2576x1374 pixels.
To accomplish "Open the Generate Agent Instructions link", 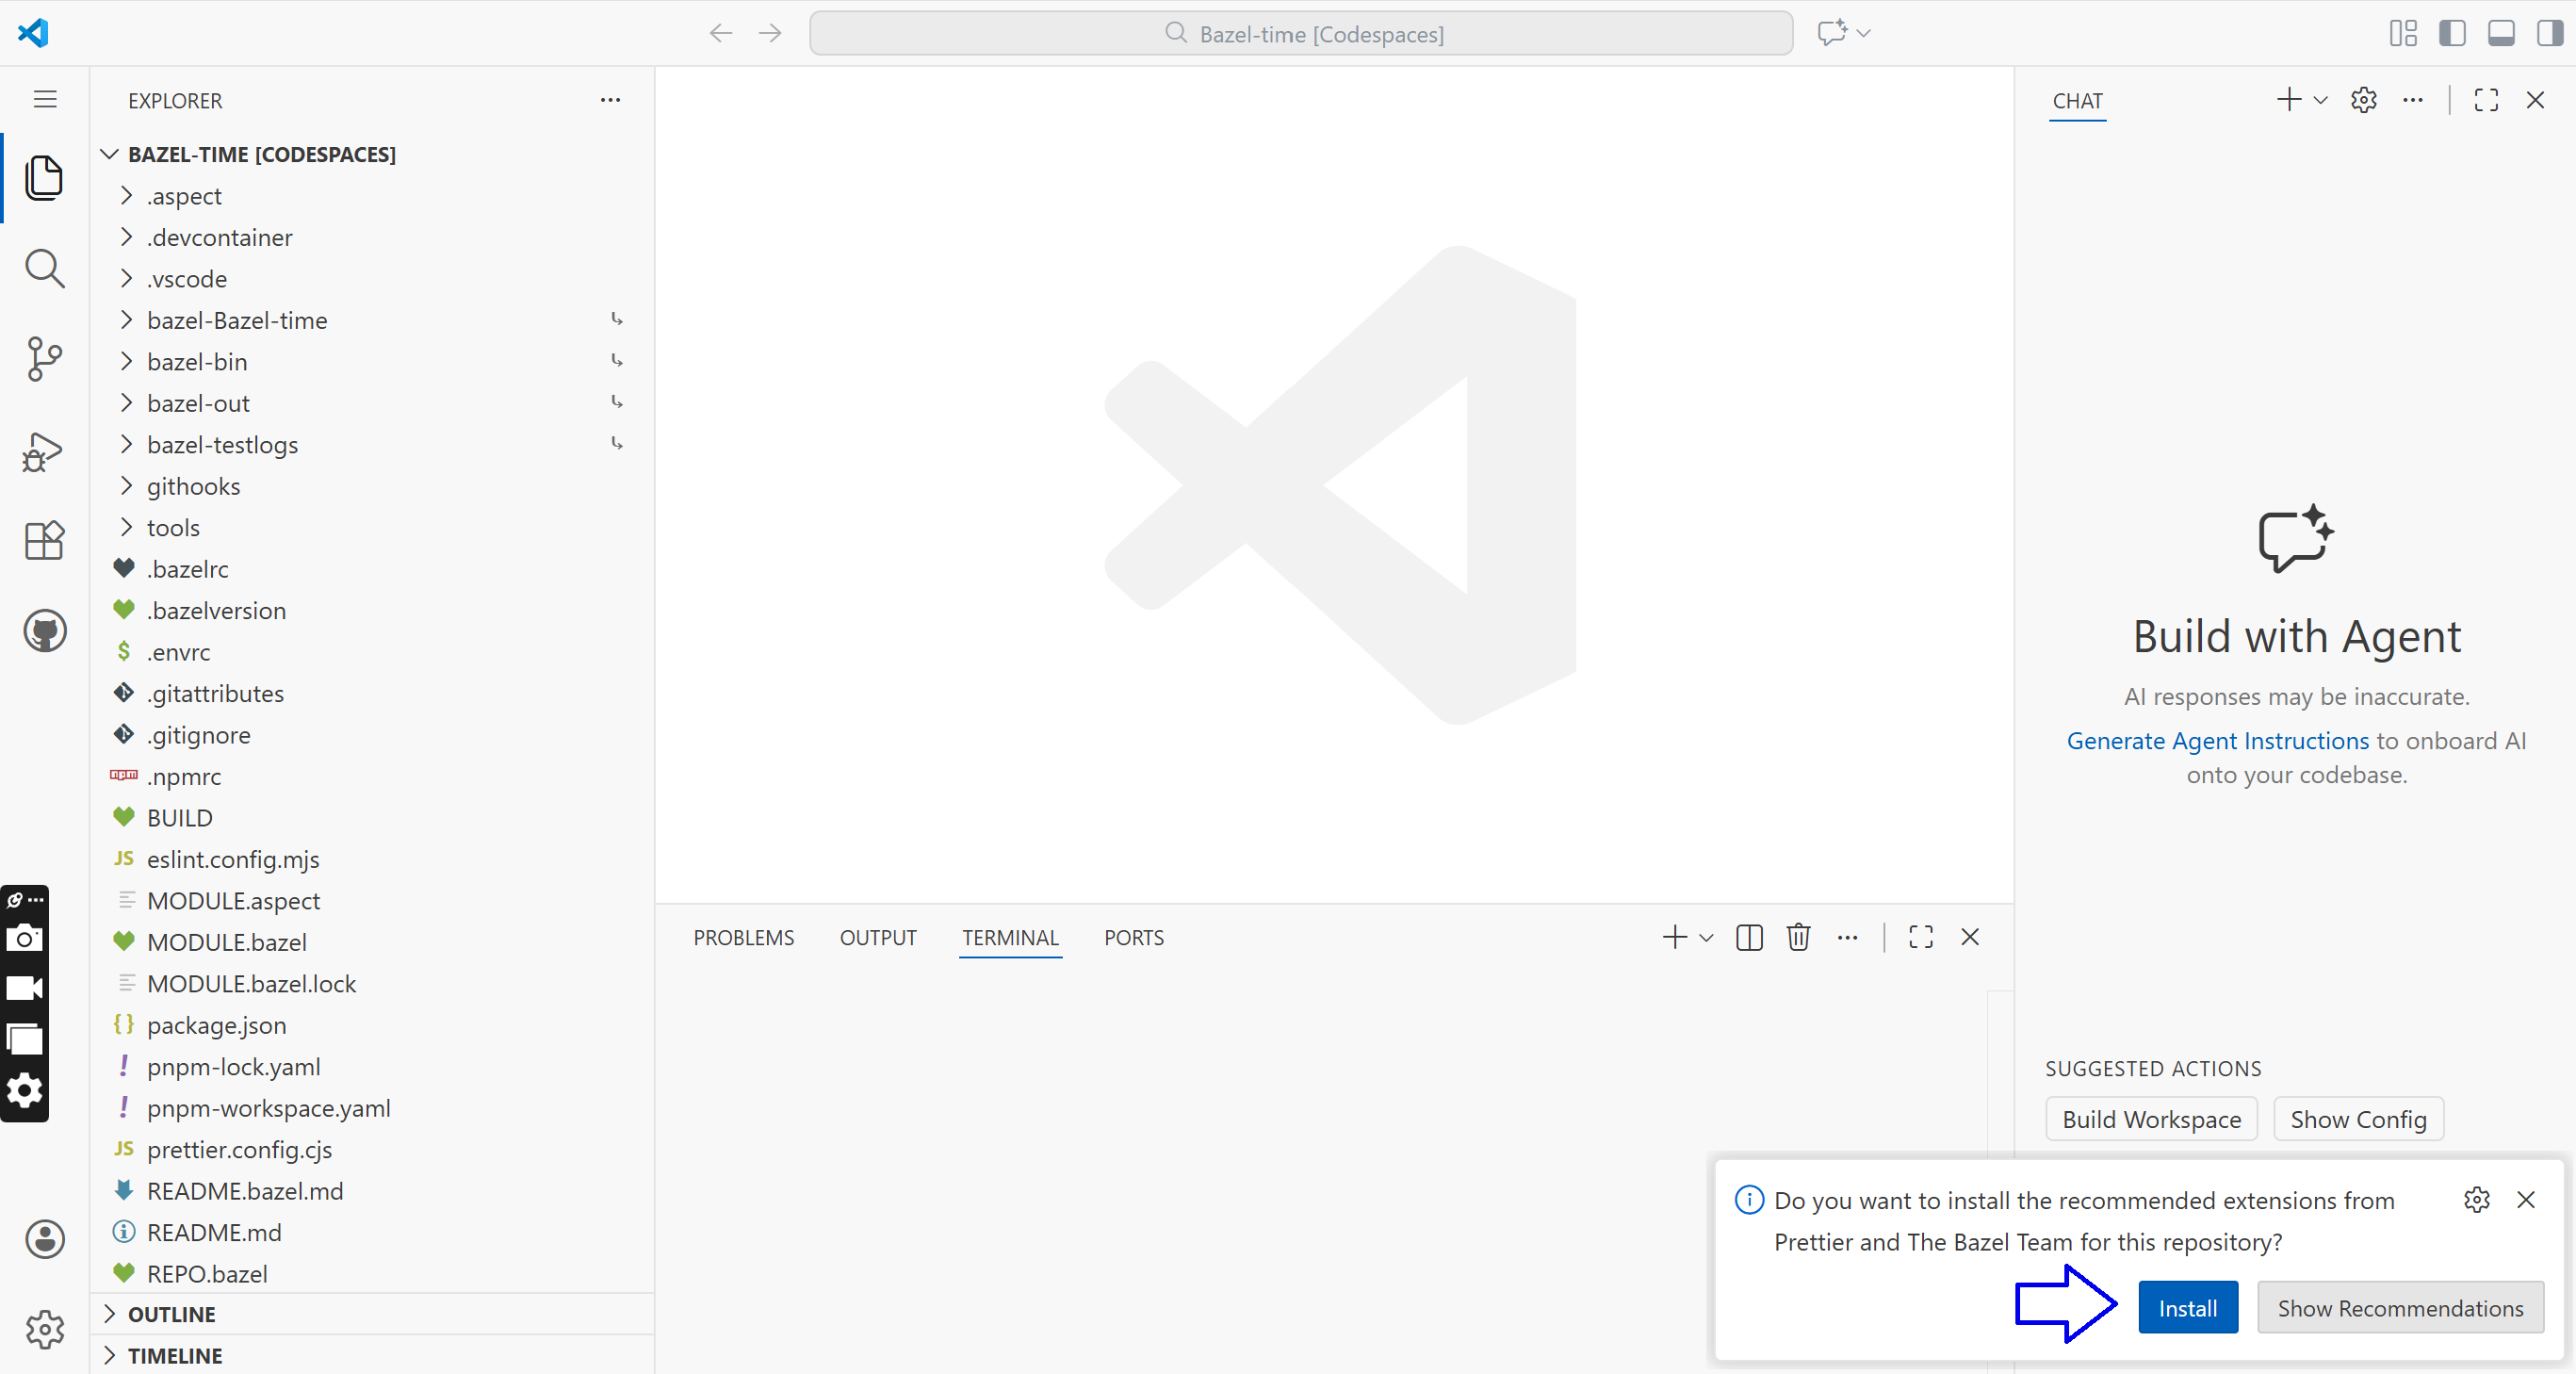I will point(2217,740).
